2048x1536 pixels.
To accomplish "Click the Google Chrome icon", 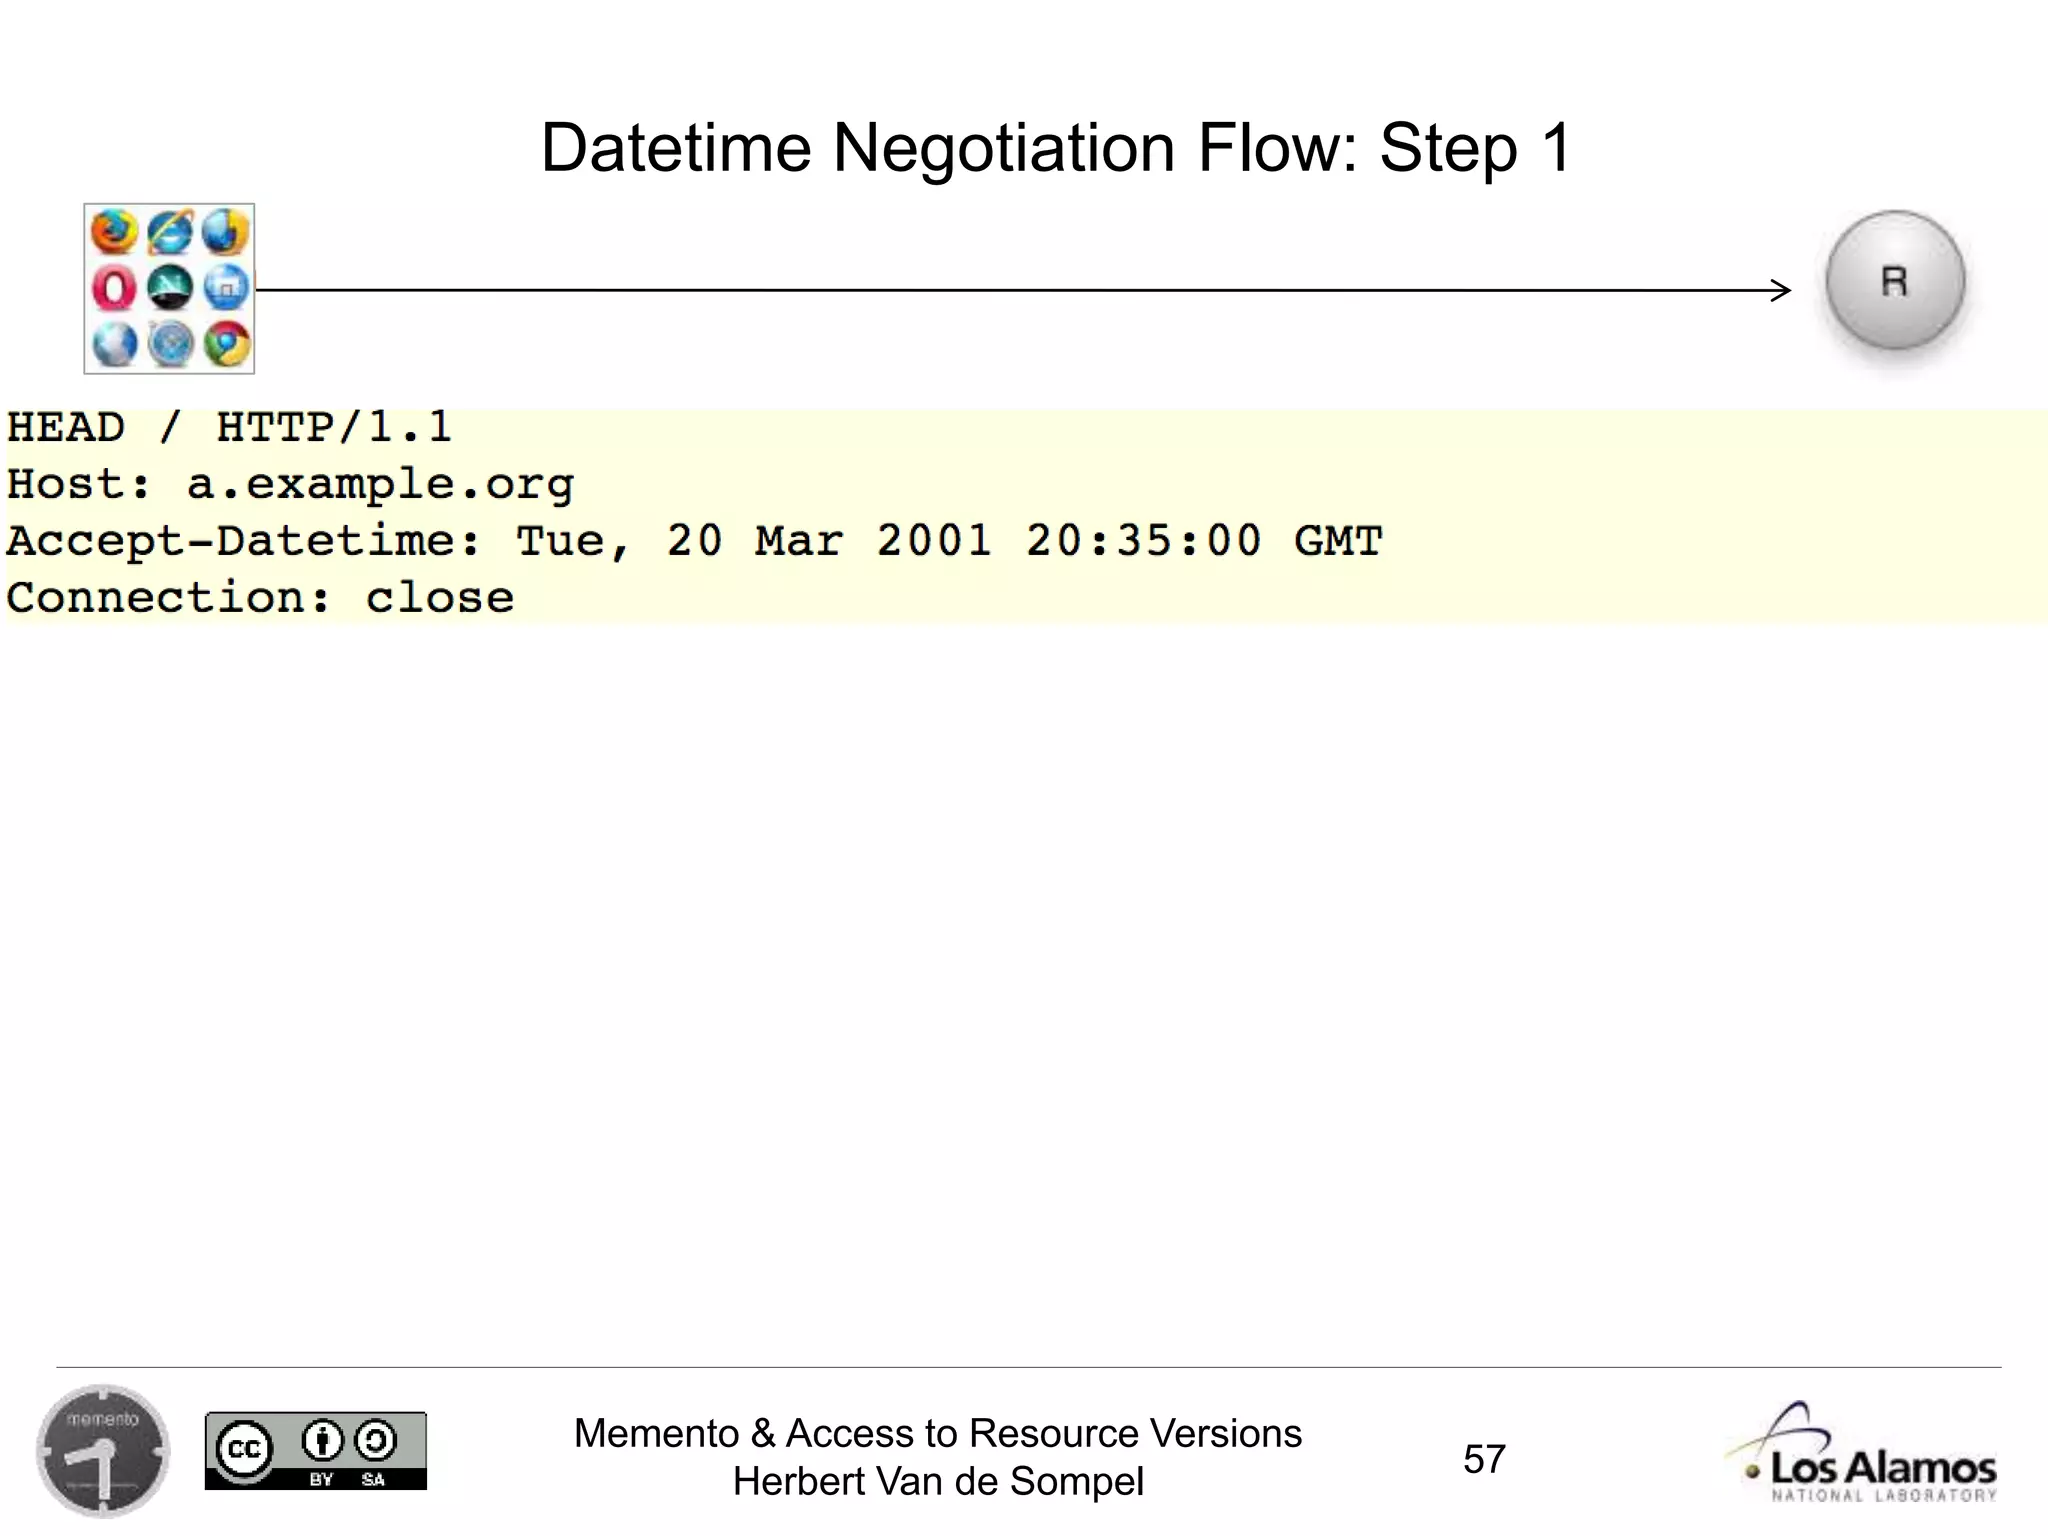I will 226,345.
